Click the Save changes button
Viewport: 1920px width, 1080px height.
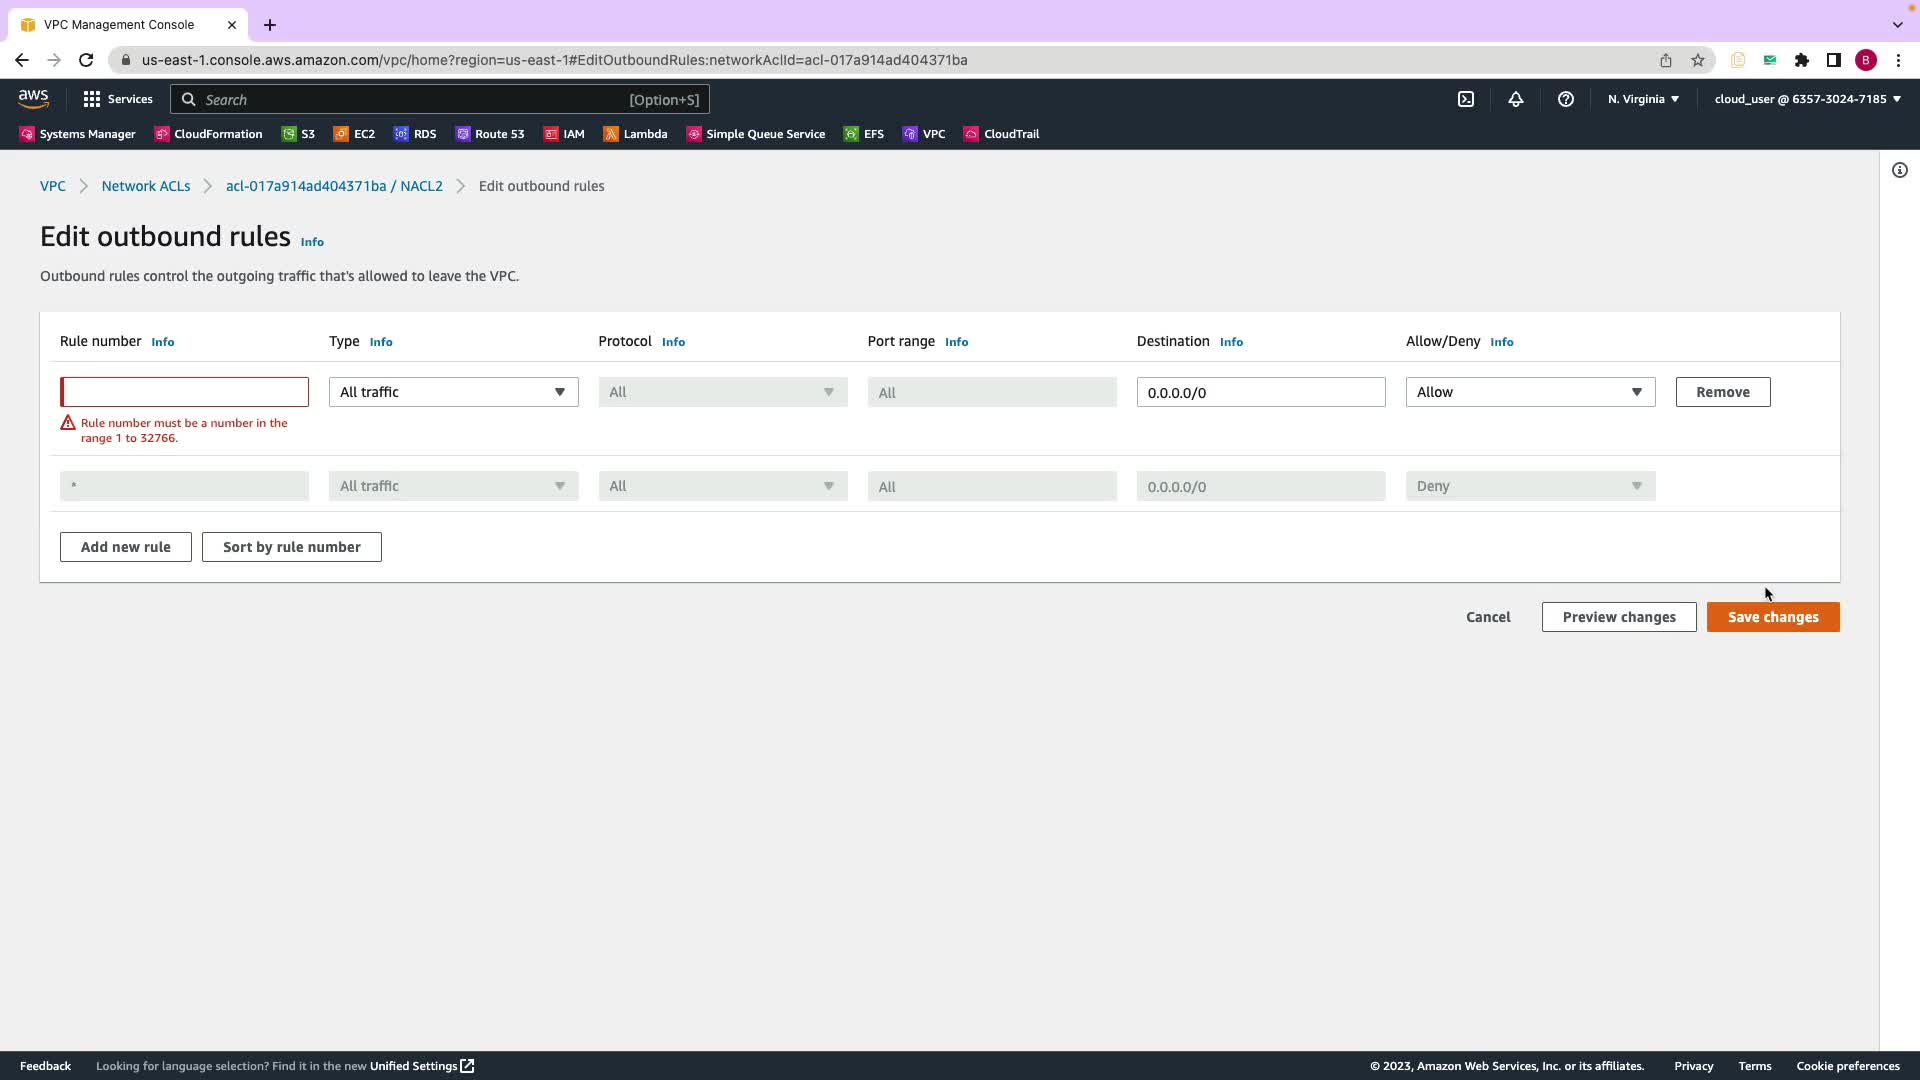click(1772, 617)
